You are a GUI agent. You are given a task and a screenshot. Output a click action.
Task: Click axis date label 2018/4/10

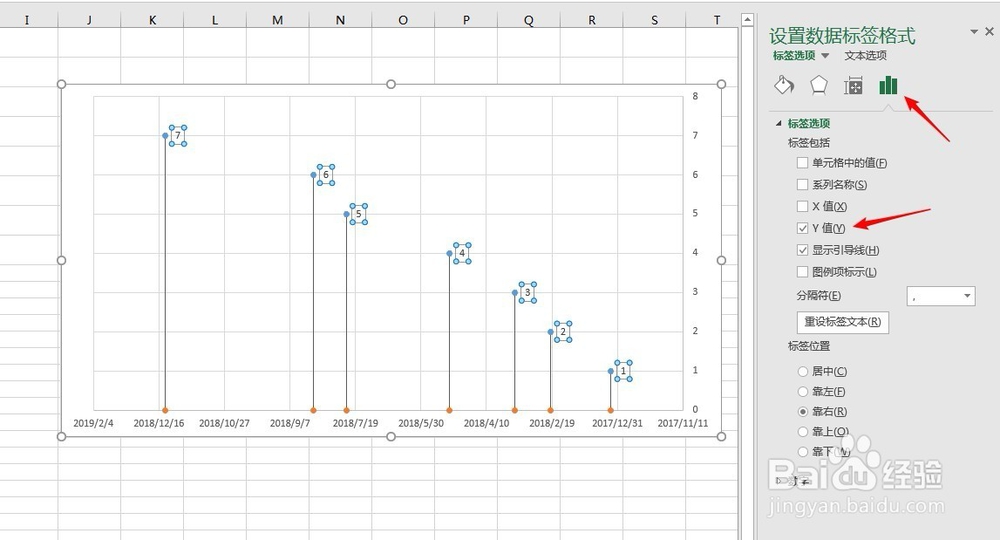tap(486, 423)
